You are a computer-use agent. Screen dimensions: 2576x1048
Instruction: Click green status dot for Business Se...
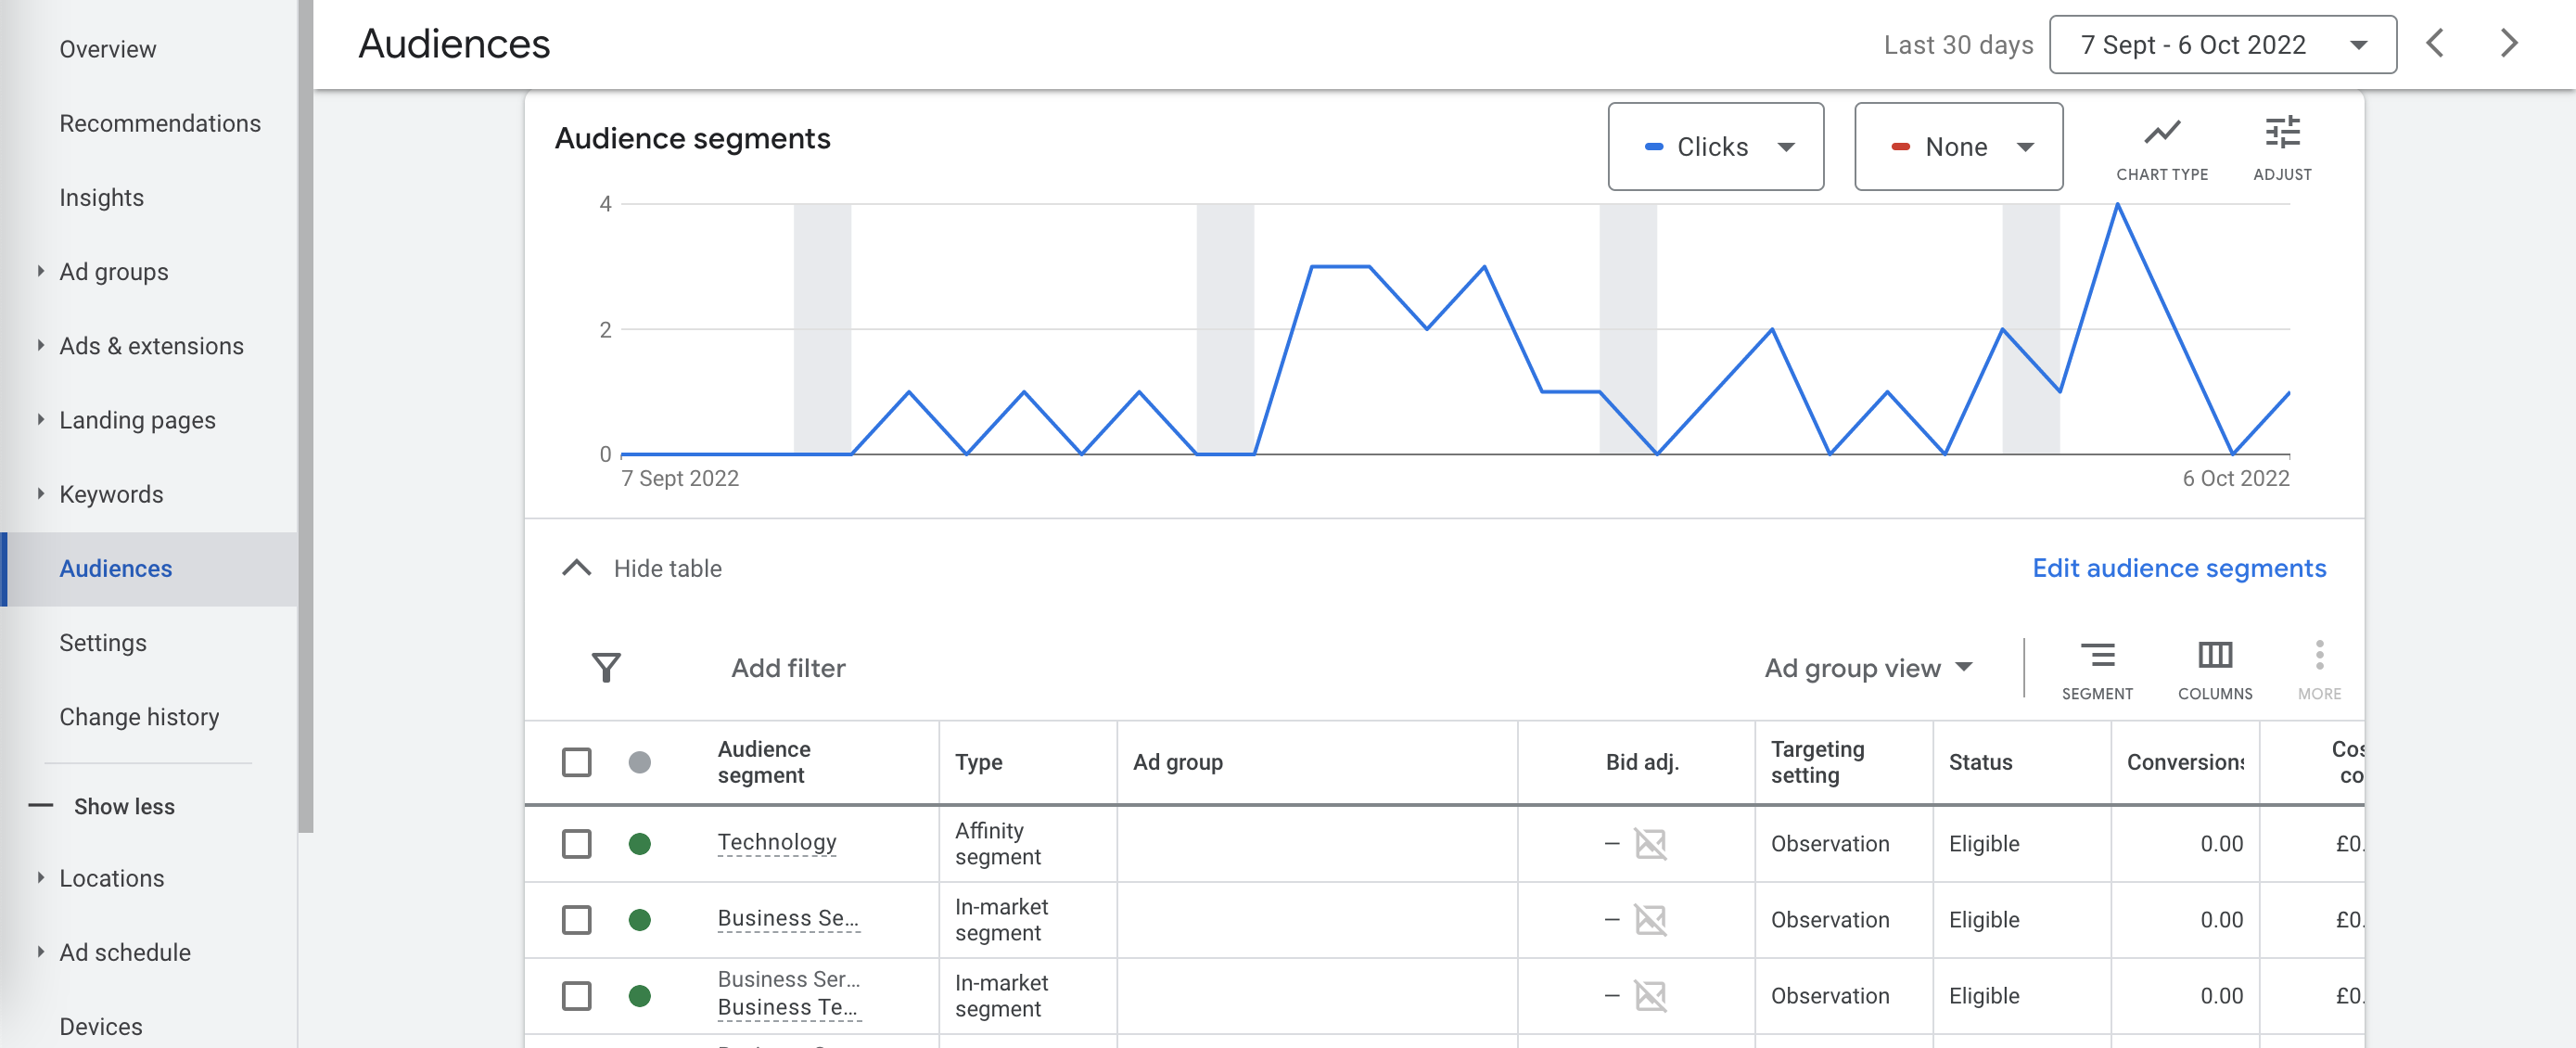point(640,919)
